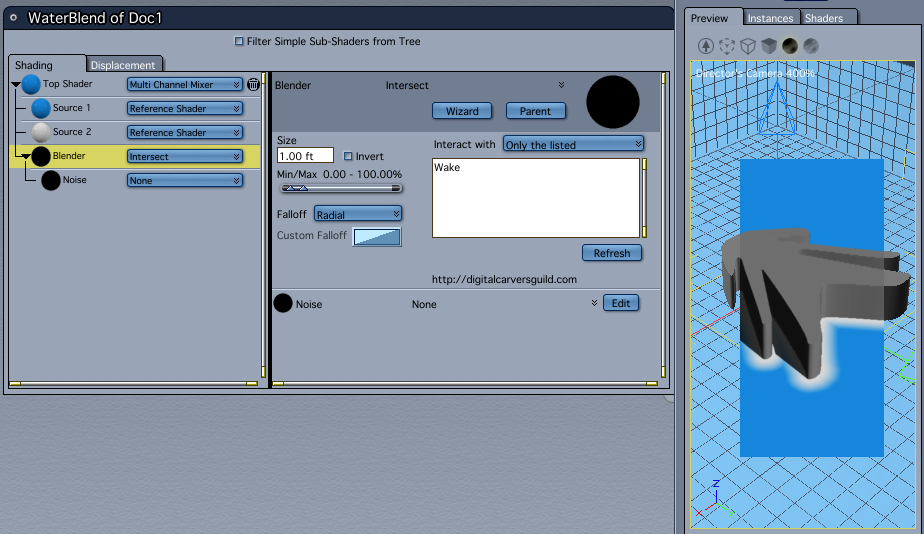Click the Size input field
Image resolution: width=924 pixels, height=534 pixels.
click(305, 157)
